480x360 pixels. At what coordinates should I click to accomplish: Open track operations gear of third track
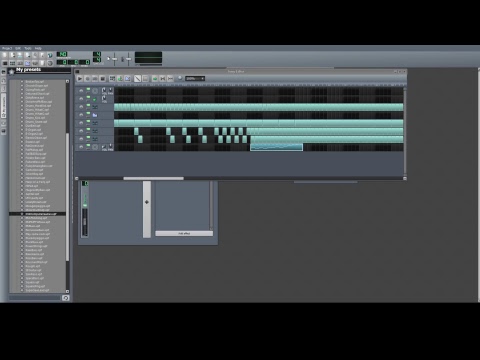click(81, 107)
